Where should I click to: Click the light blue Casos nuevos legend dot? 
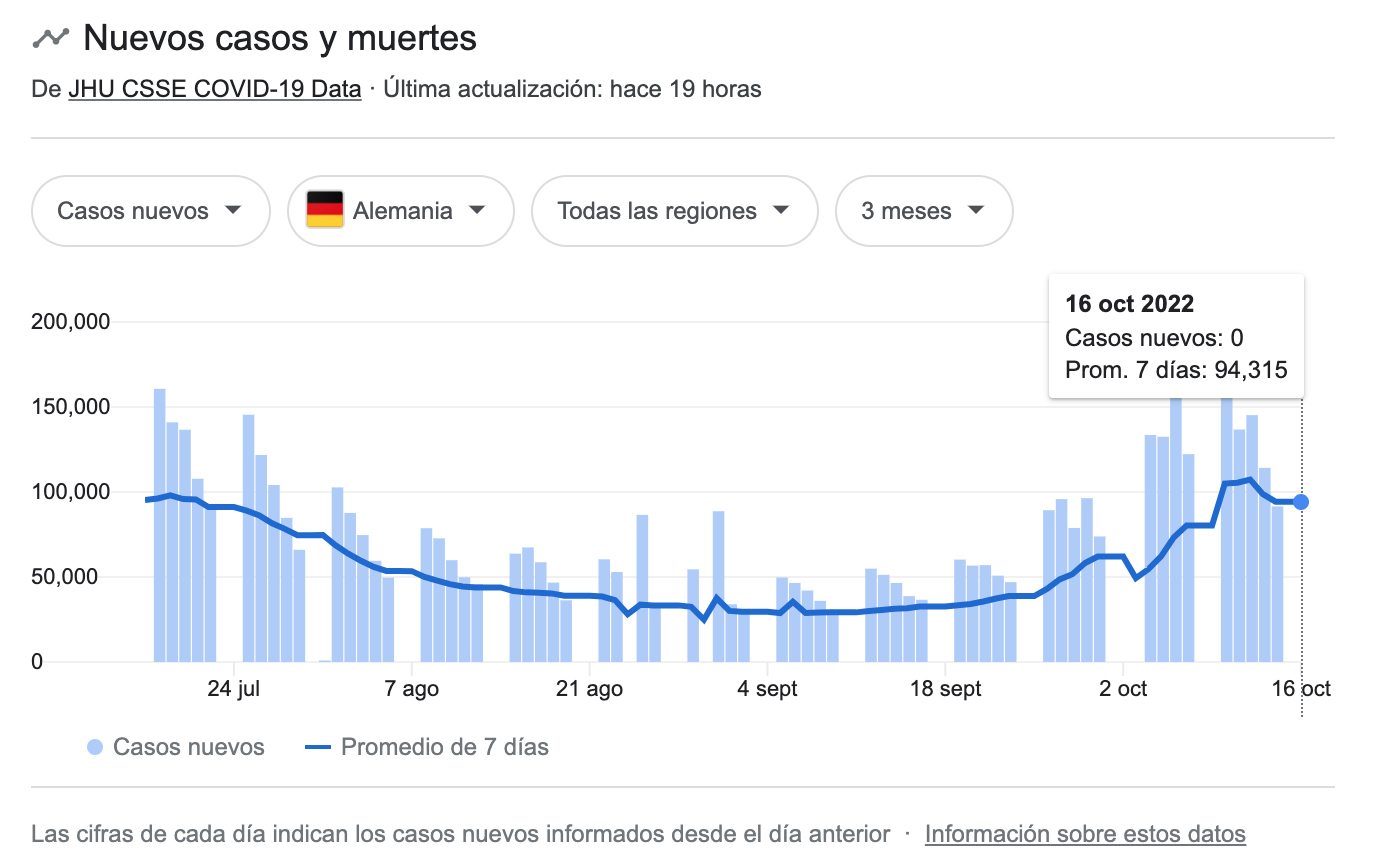[x=95, y=747]
